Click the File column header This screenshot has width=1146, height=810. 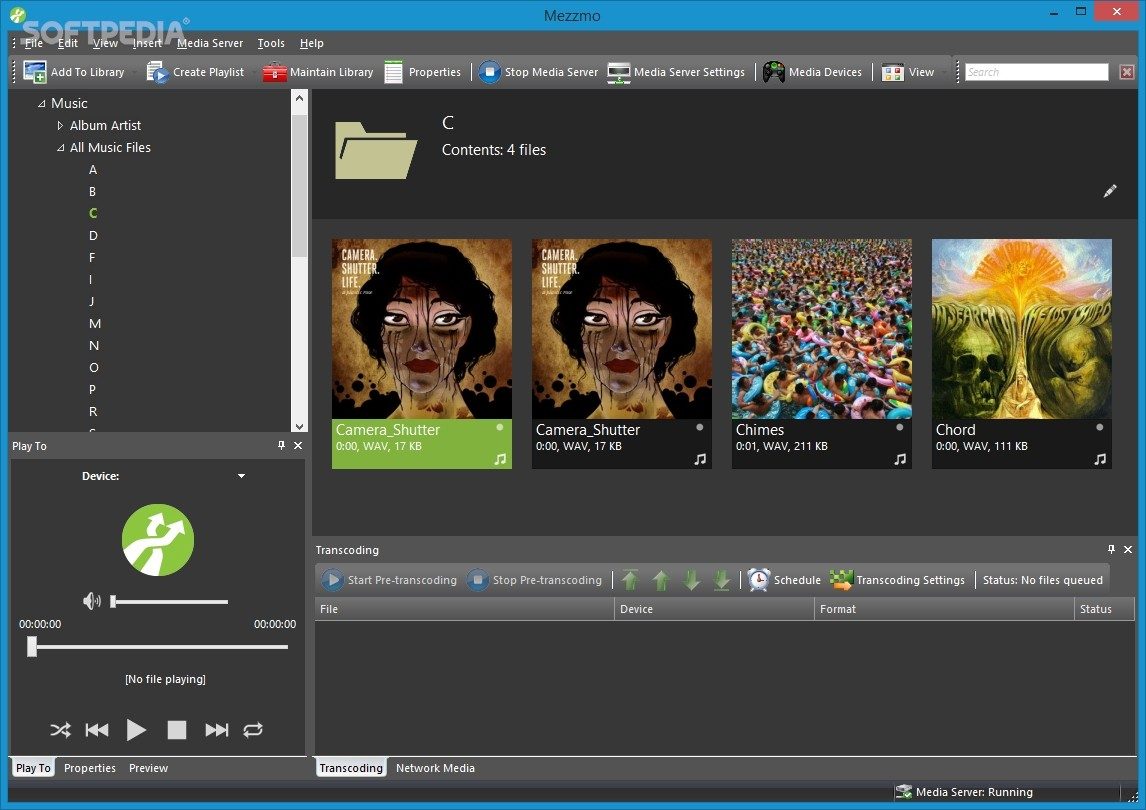465,609
